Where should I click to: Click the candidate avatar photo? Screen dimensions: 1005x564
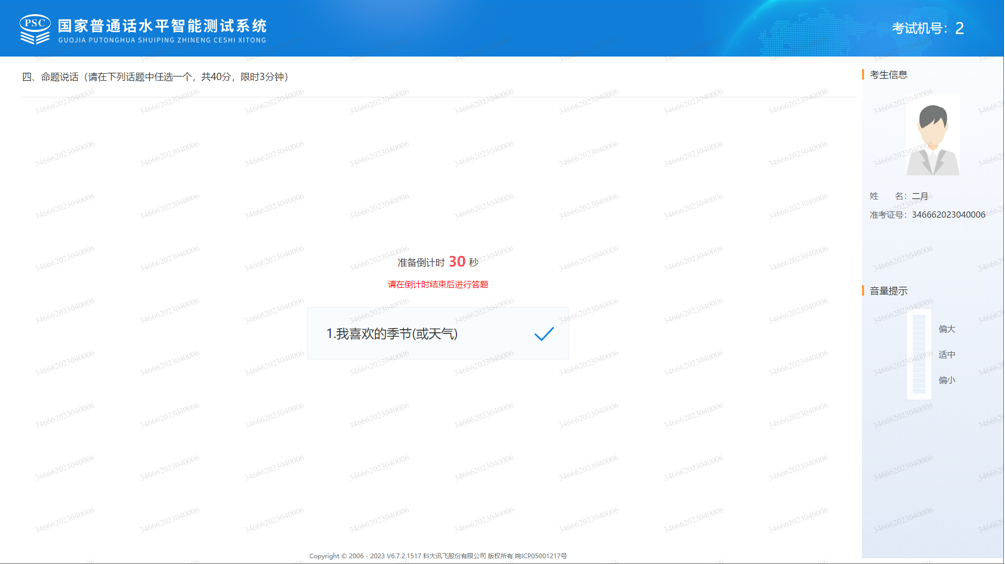pos(933,135)
